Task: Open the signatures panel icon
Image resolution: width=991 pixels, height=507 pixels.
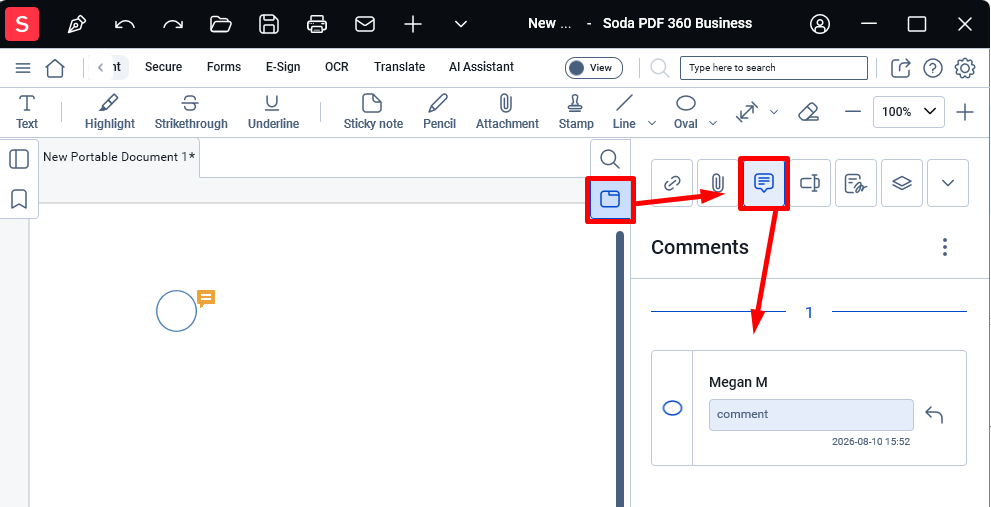Action: tap(856, 183)
